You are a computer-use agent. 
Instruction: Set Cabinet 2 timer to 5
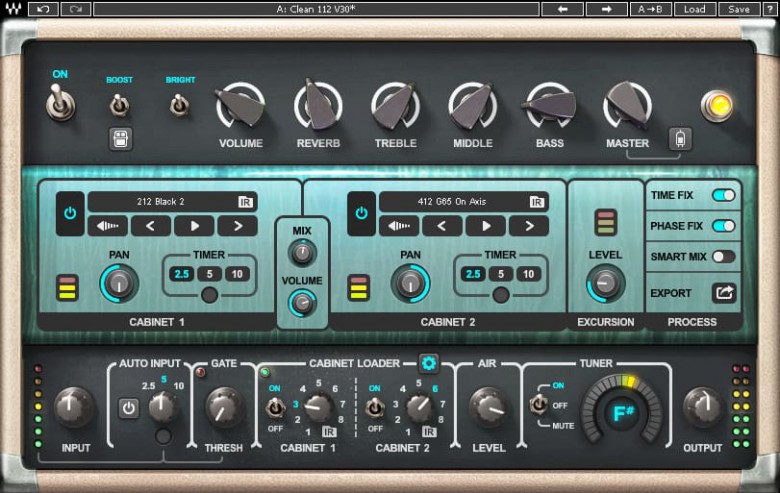501,274
